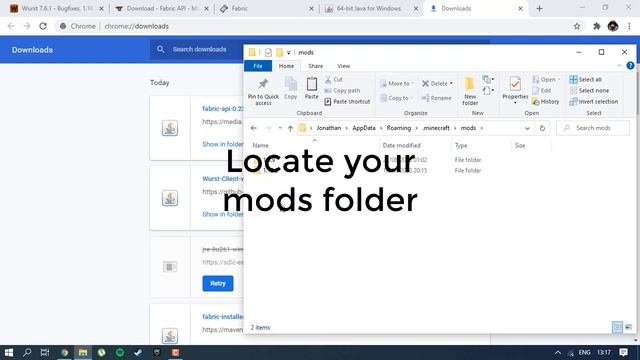Switch Explorer to details view icon
640x360 pixels.
point(617,327)
